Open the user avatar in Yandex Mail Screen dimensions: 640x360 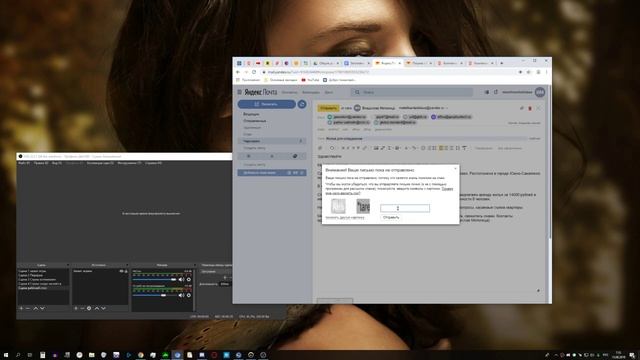(x=540, y=92)
